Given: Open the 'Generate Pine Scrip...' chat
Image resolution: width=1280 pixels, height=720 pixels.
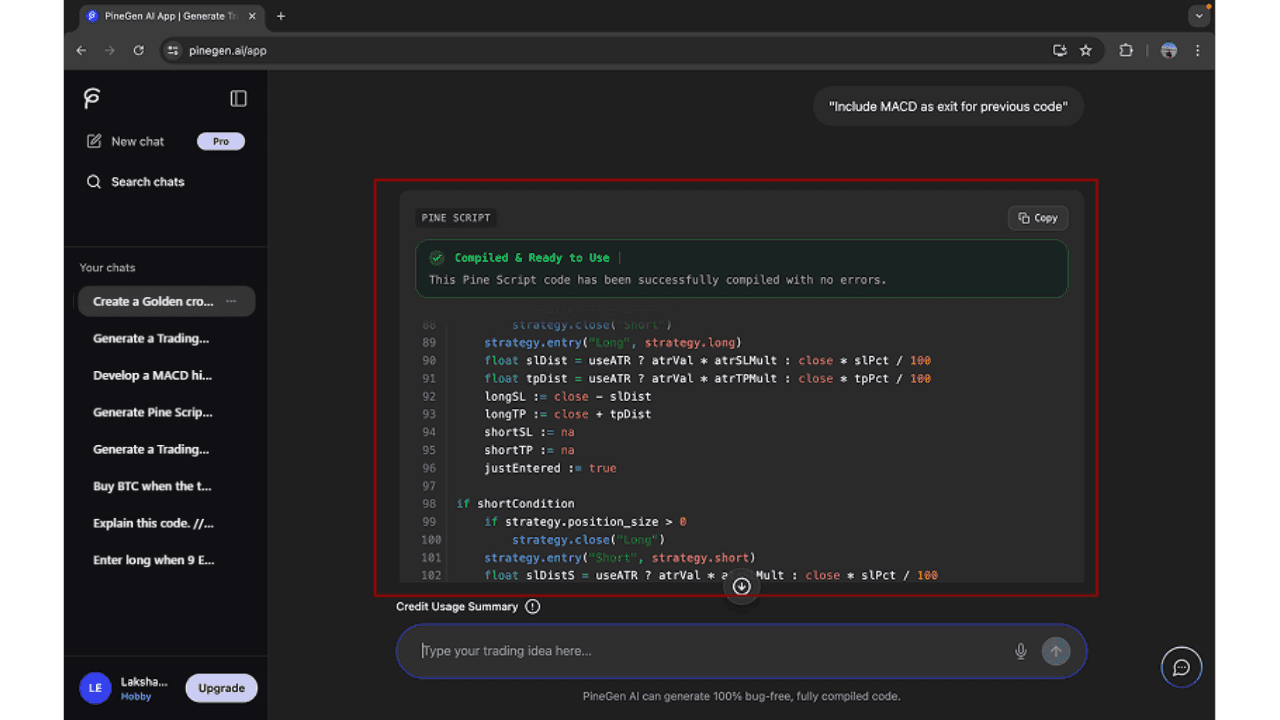Looking at the screenshot, I should 152,412.
